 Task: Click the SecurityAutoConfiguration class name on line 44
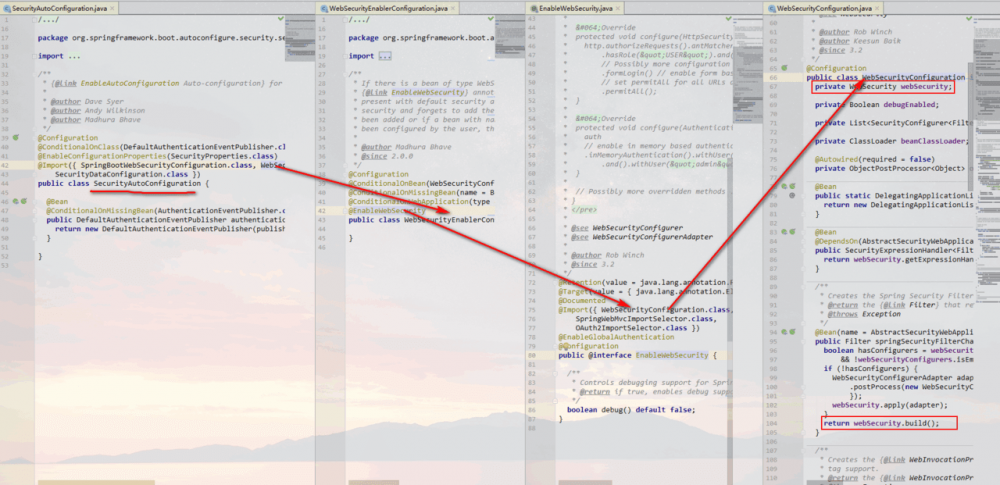click(147, 183)
